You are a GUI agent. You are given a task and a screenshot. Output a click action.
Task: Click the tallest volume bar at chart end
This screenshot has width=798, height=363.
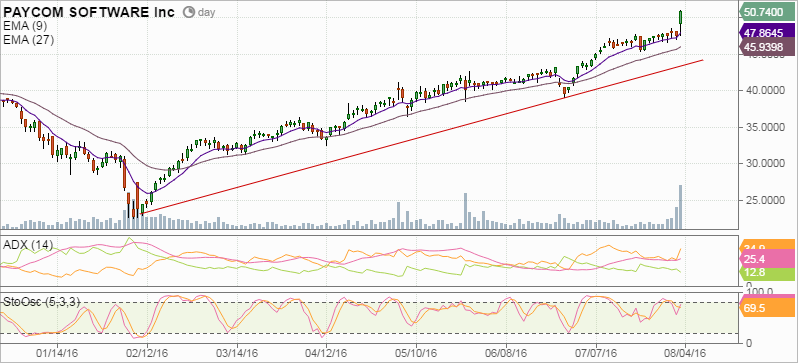point(681,207)
